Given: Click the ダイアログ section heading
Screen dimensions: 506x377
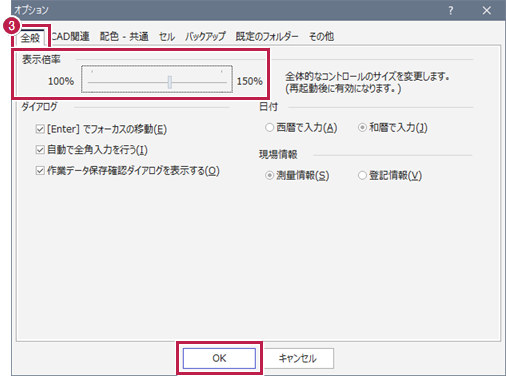Looking at the screenshot, I should [39, 107].
